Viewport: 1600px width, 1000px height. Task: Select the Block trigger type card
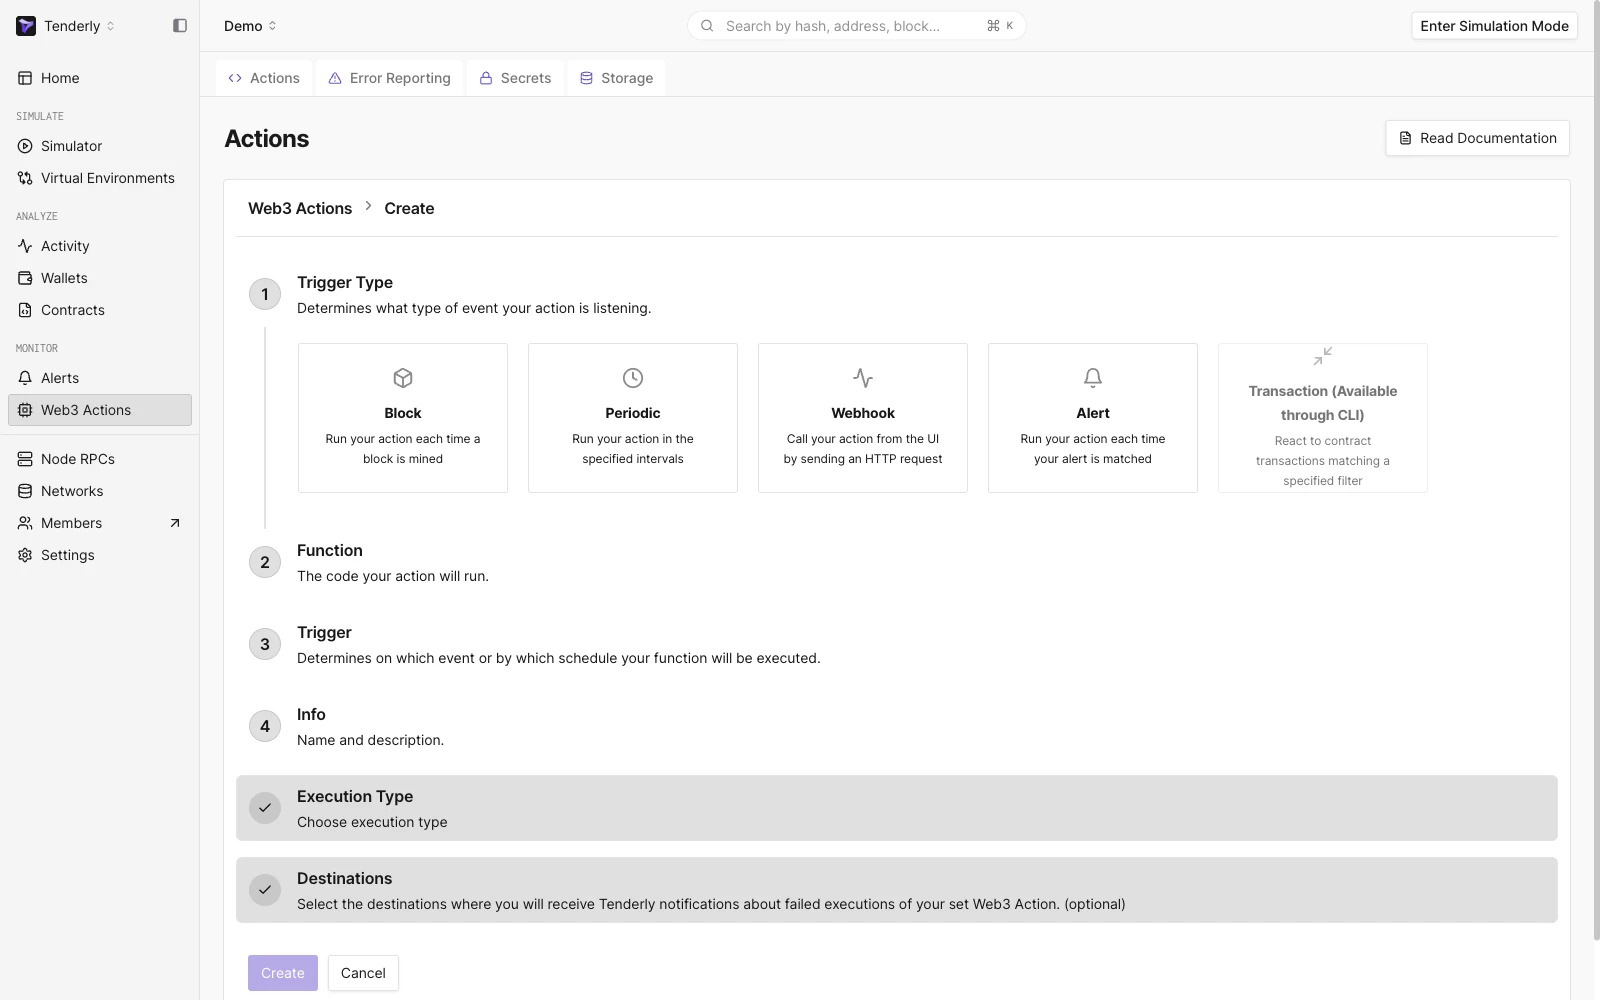(x=403, y=418)
